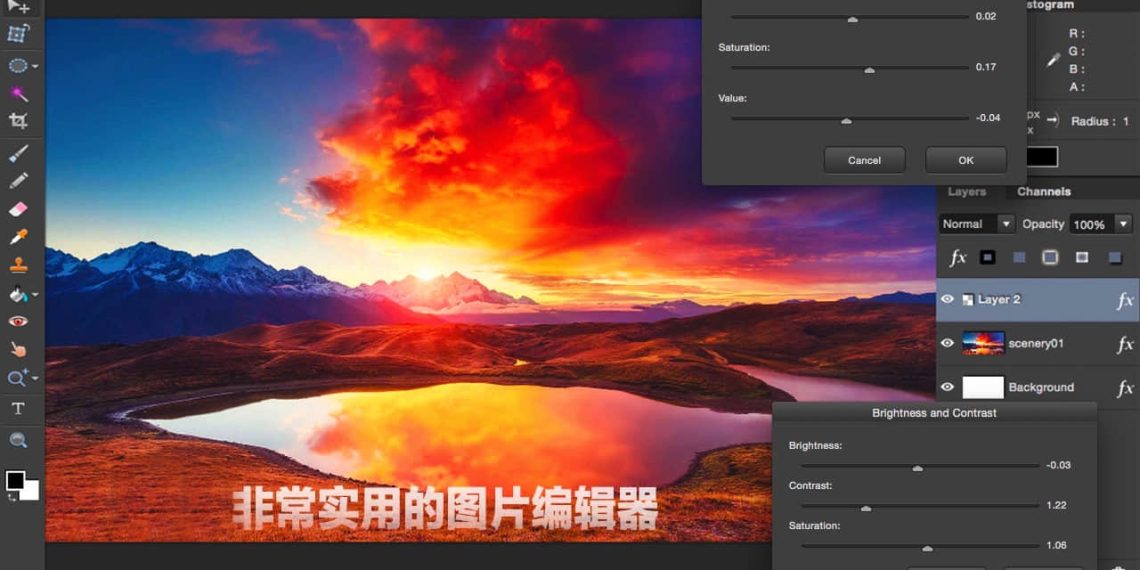
Task: Open the Elliptical Select tool options arrow
Action: [x=35, y=67]
